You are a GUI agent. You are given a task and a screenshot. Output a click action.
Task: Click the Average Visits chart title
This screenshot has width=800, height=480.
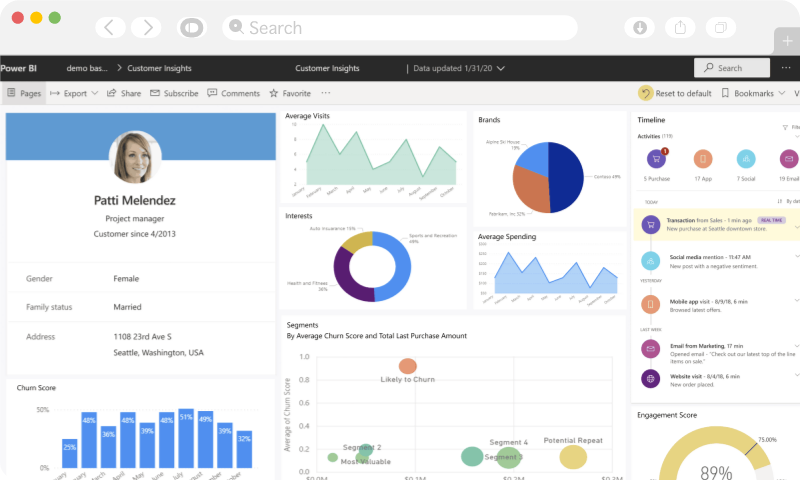coord(307,116)
